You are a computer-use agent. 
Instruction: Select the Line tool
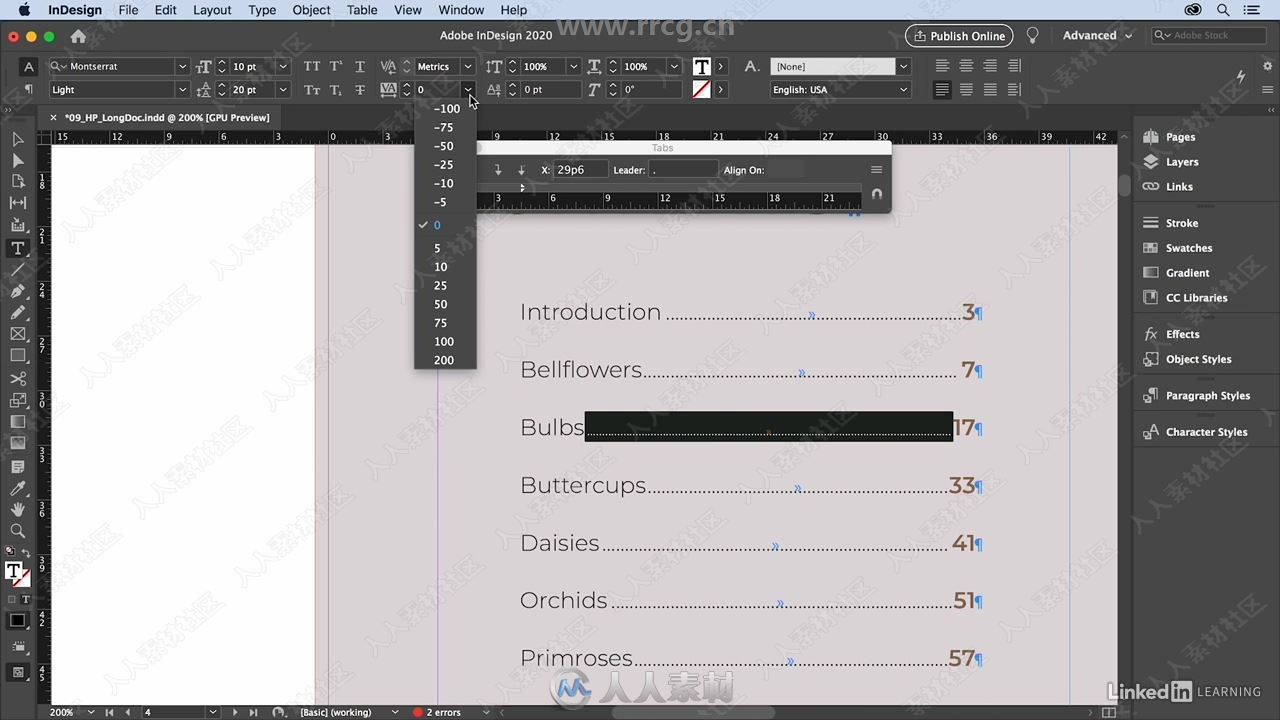point(18,270)
